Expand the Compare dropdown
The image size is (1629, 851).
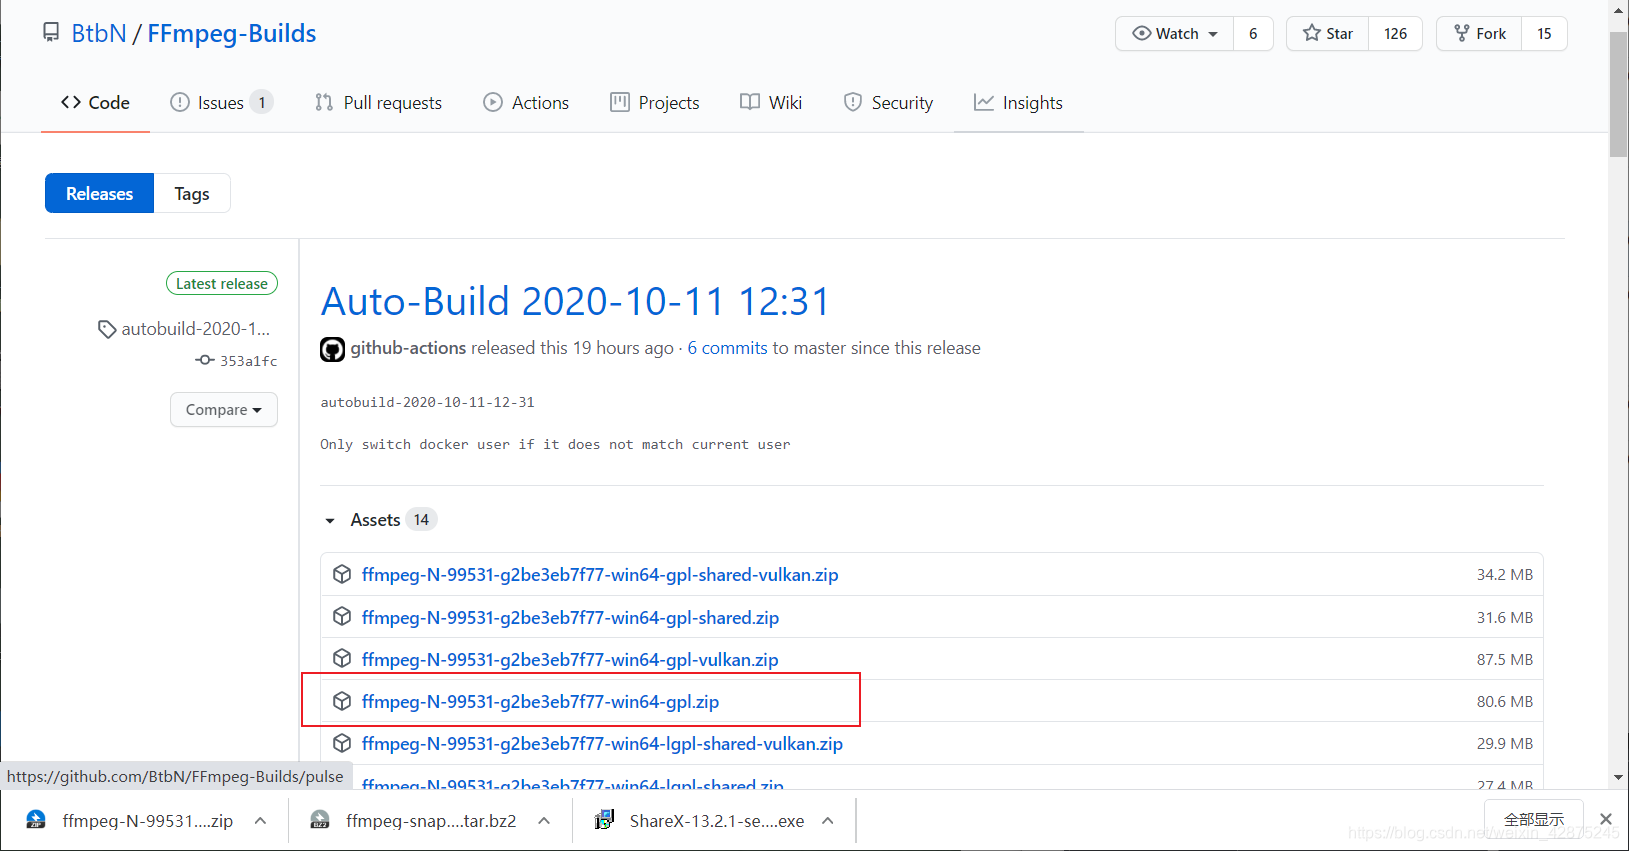point(224,409)
